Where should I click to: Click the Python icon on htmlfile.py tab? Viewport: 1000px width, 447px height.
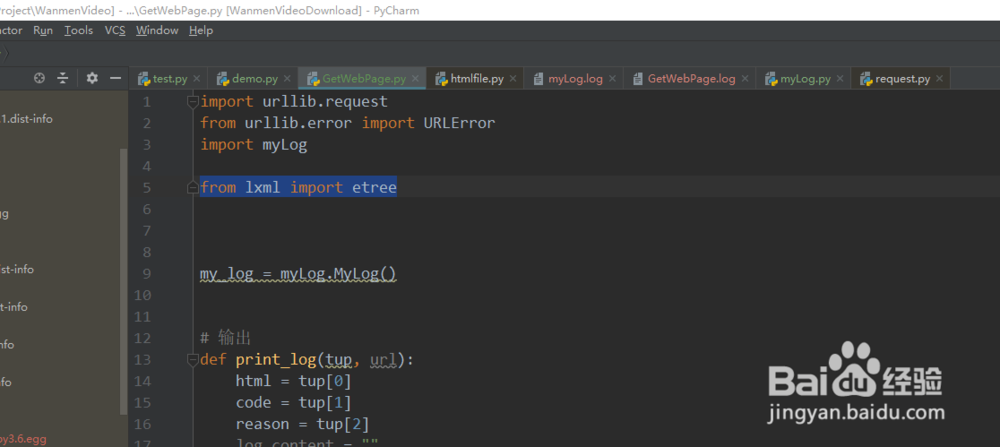(x=441, y=79)
